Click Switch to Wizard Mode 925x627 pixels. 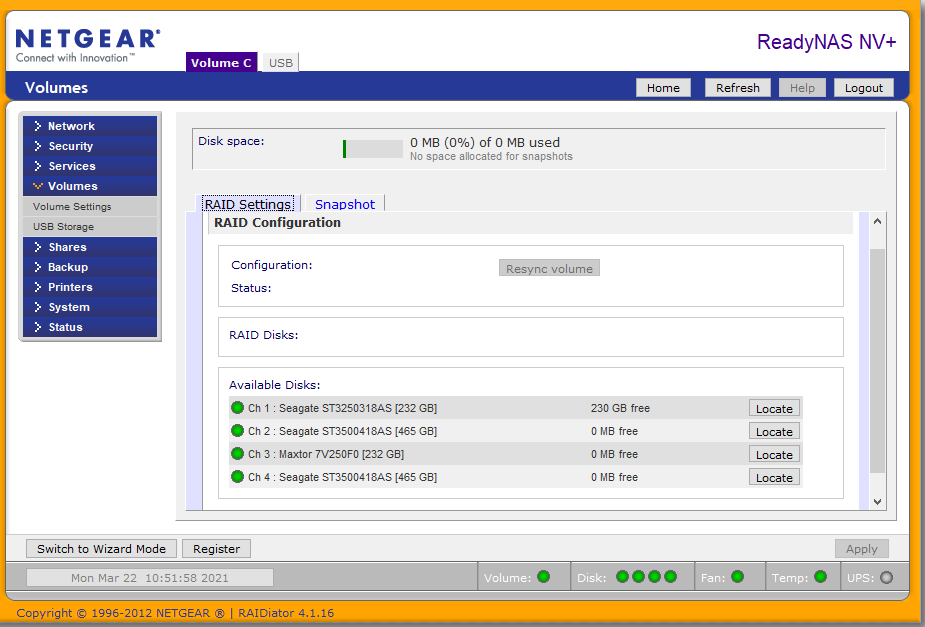point(101,549)
